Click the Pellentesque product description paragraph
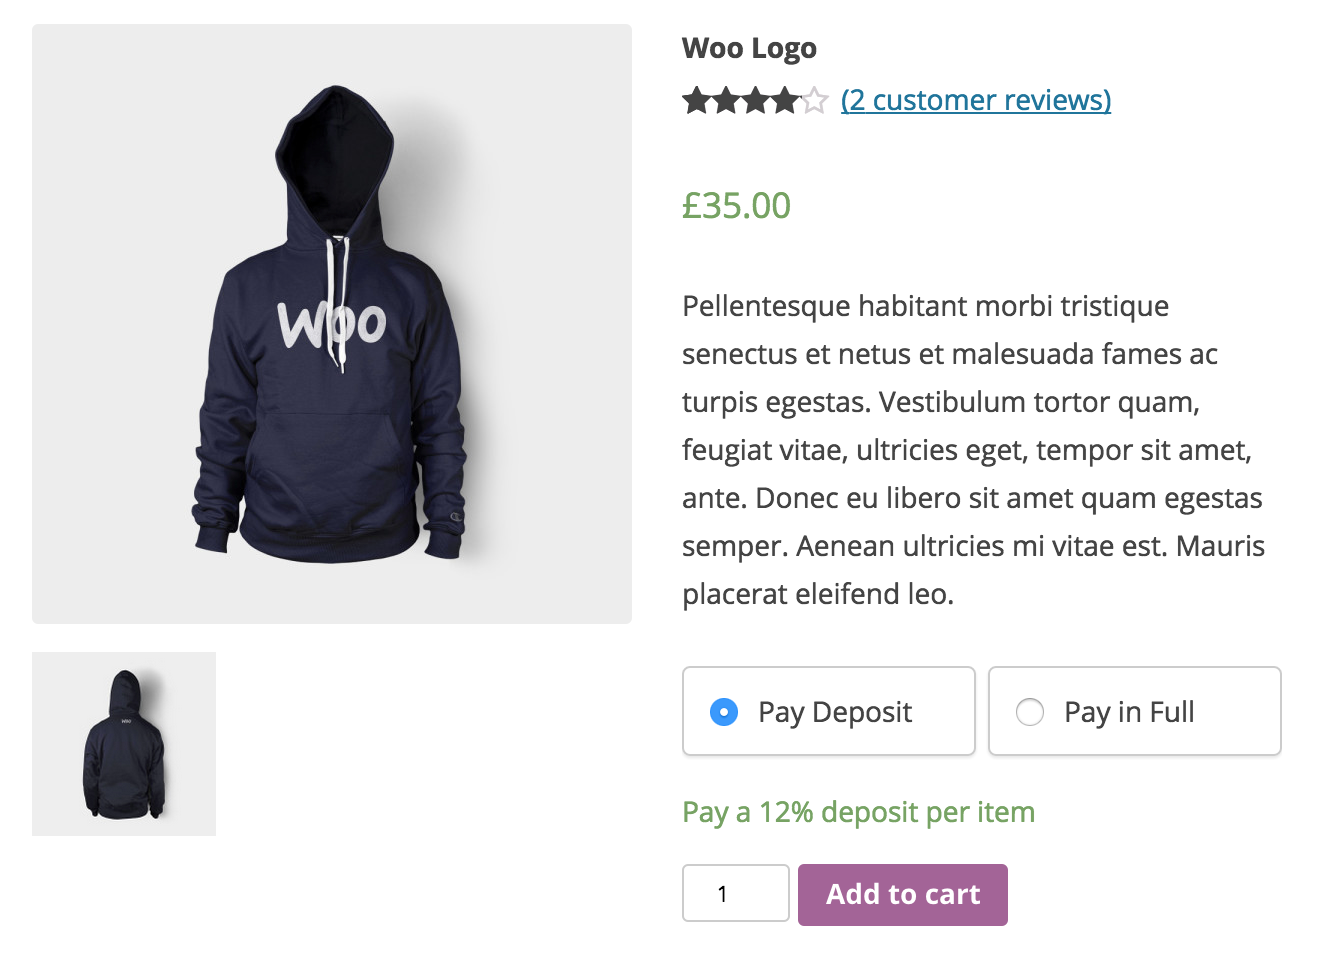This screenshot has height=960, width=1328. click(x=973, y=450)
